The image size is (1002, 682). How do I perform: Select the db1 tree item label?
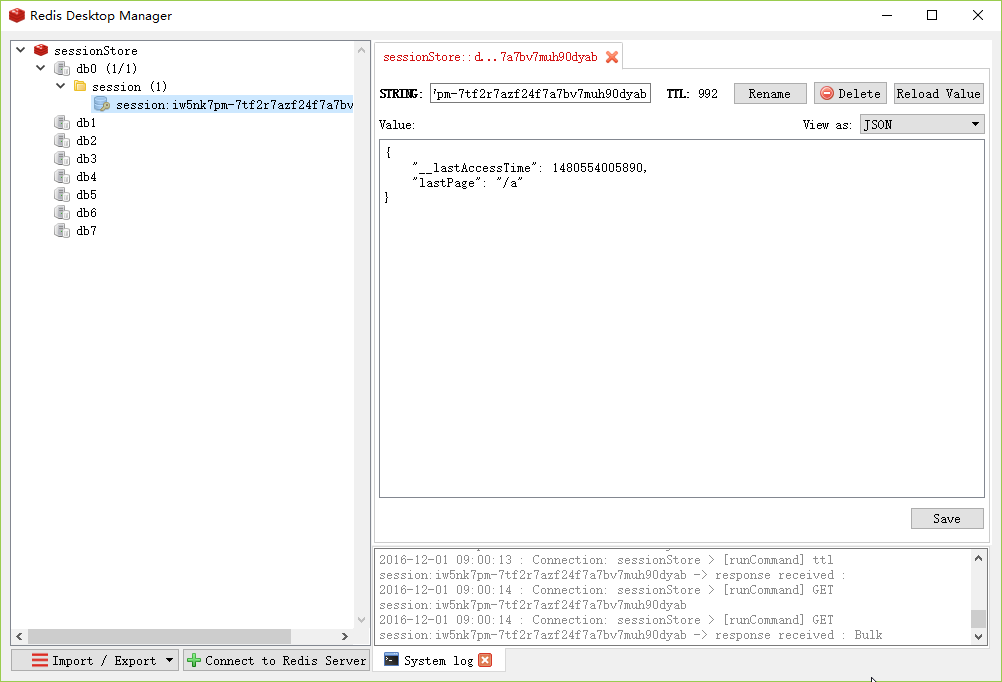click(86, 122)
